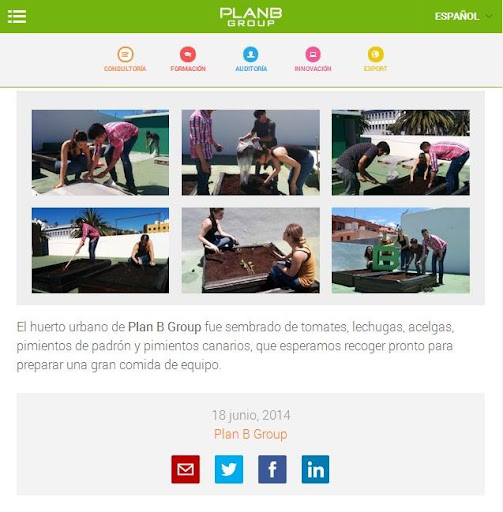
Task: Click the Consultoría menu label
Action: [x=125, y=69]
